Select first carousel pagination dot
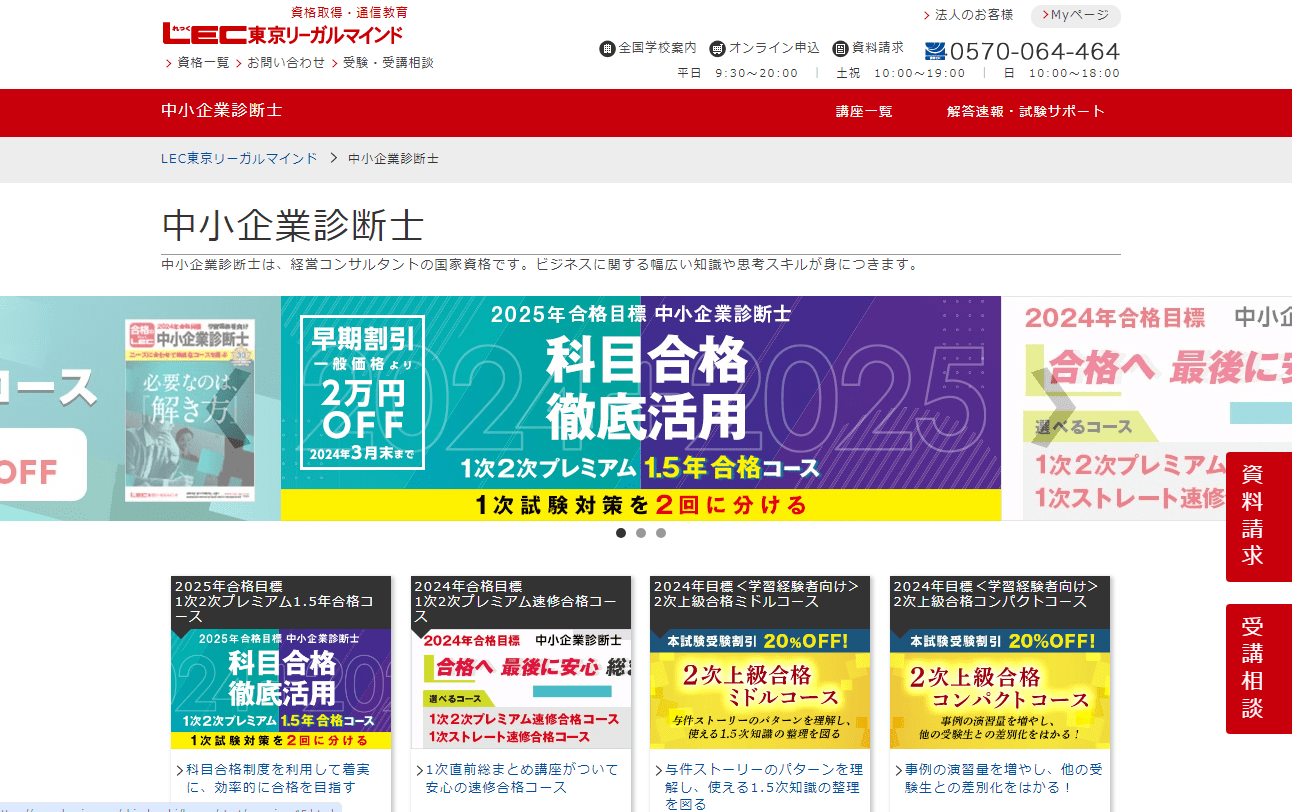The image size is (1292, 812). point(621,533)
